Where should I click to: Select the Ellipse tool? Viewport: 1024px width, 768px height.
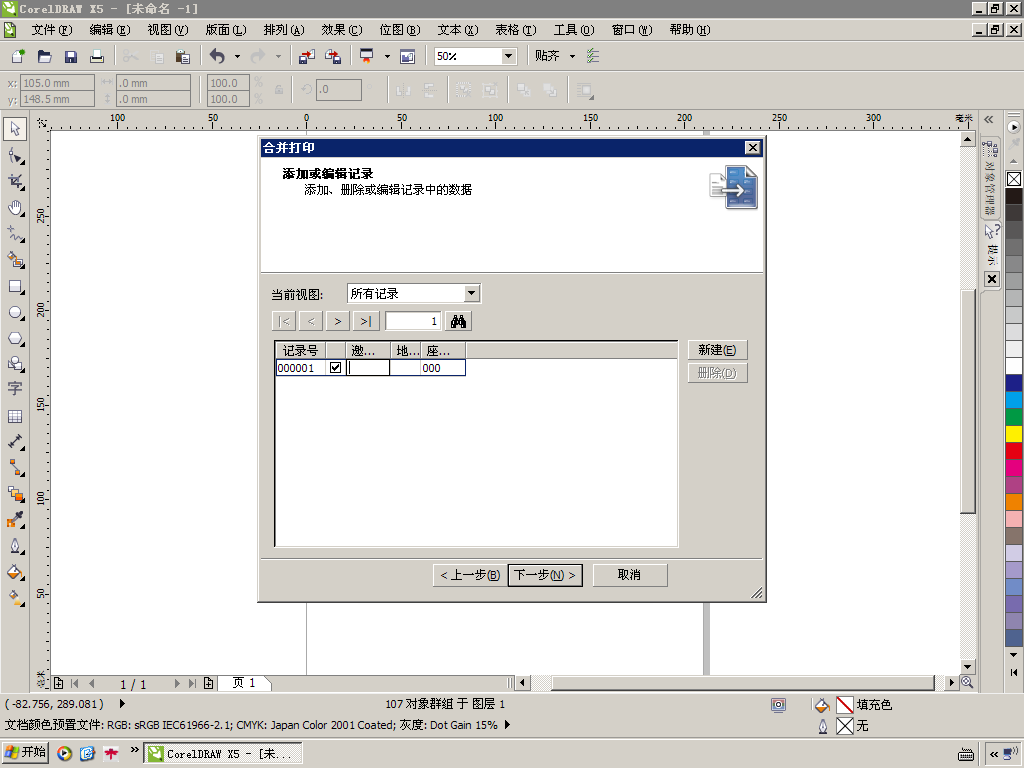(15, 313)
